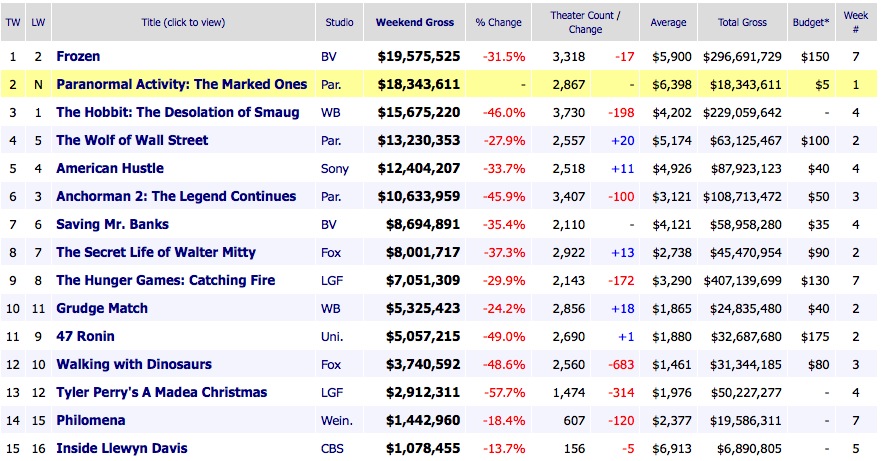The image size is (881, 461).
Task: Open the Inside Llewyn Davis link
Action: pyautogui.click(x=122, y=449)
